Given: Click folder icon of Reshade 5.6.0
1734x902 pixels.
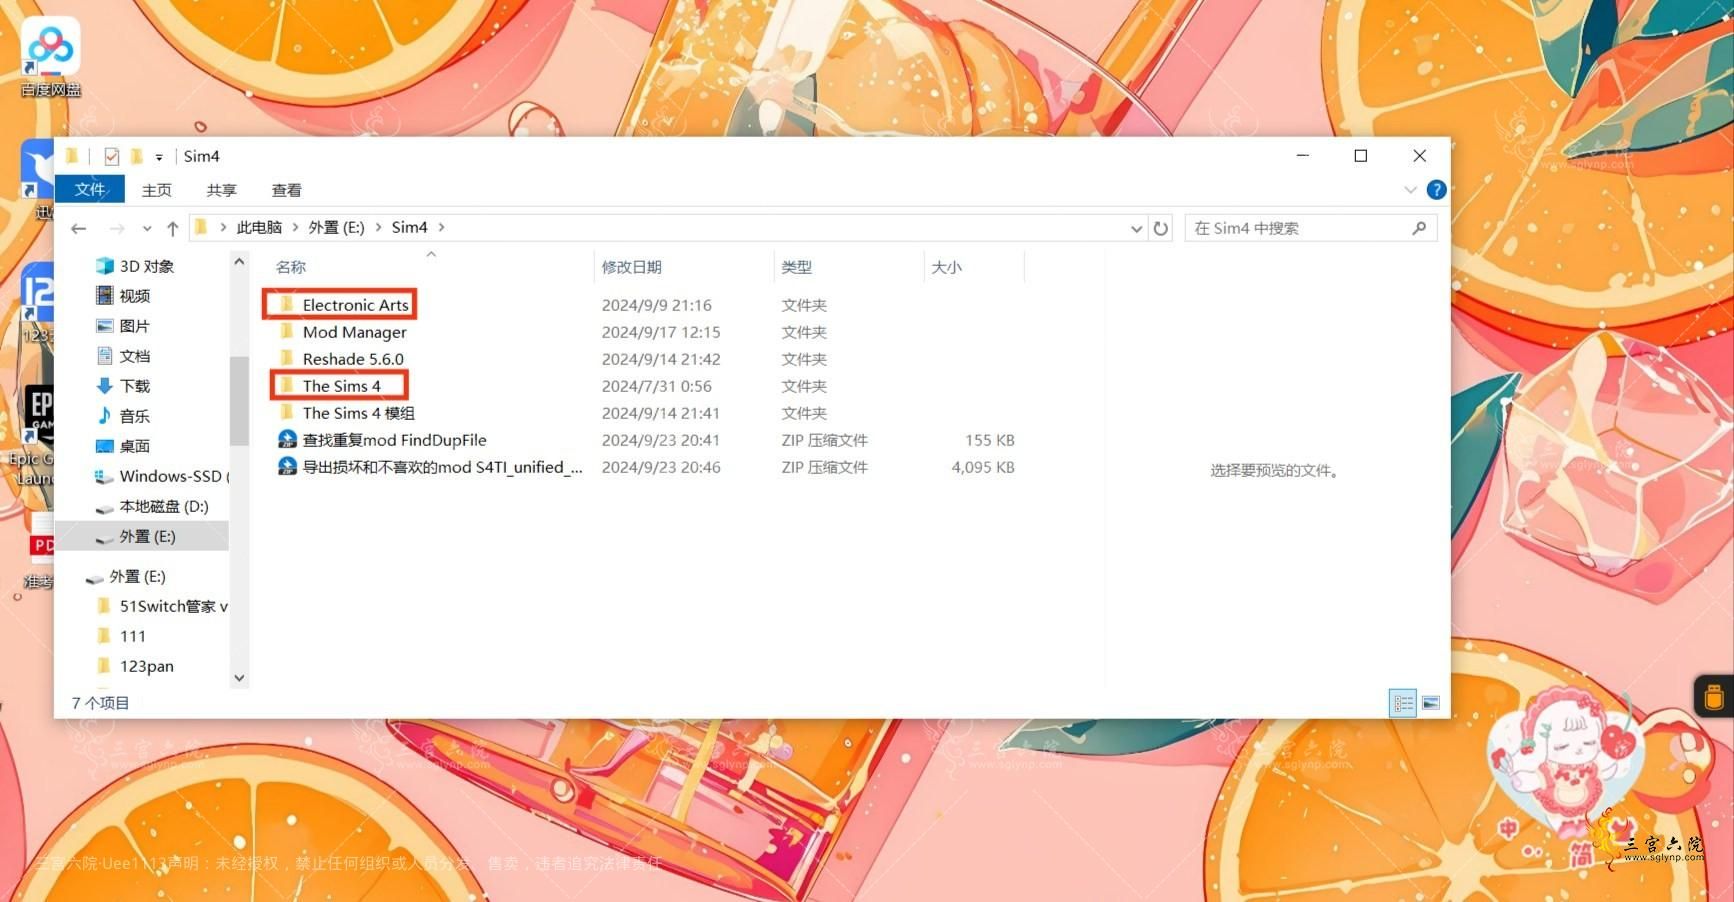Looking at the screenshot, I should (x=287, y=358).
